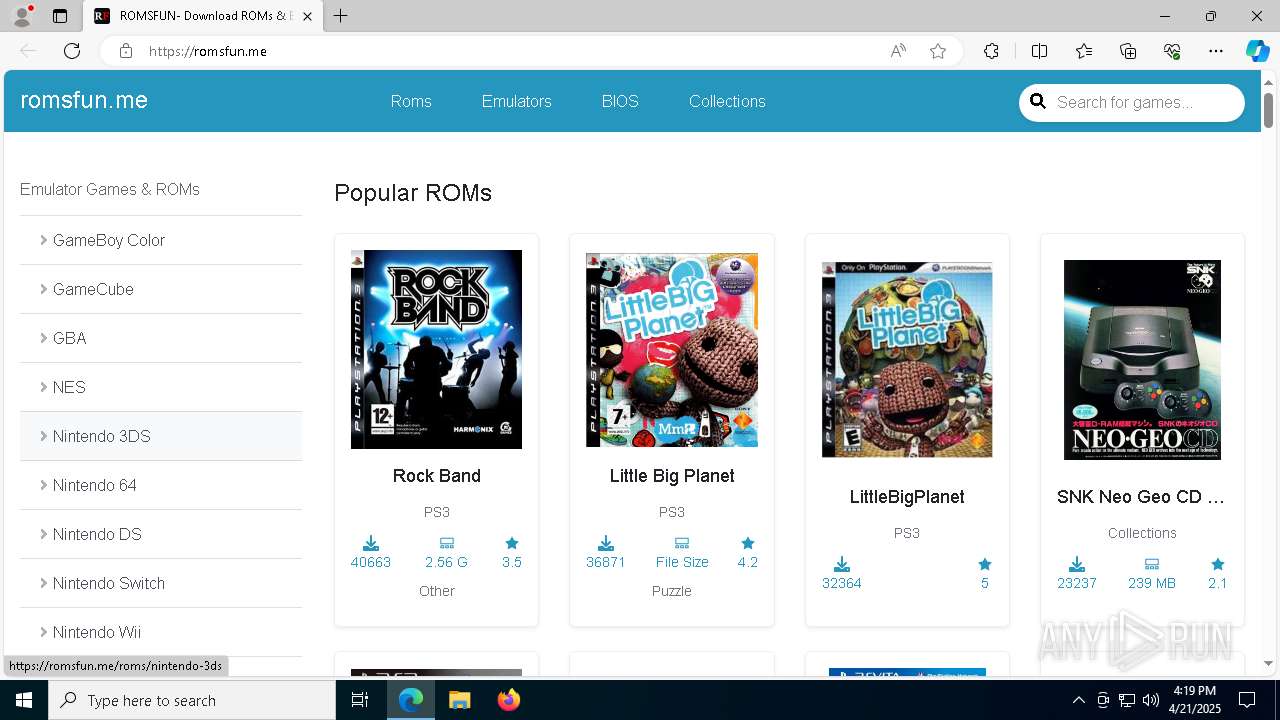Expand Nintendo 64 chevron in sidebar
Screen dimensions: 1280x720
(44, 485)
